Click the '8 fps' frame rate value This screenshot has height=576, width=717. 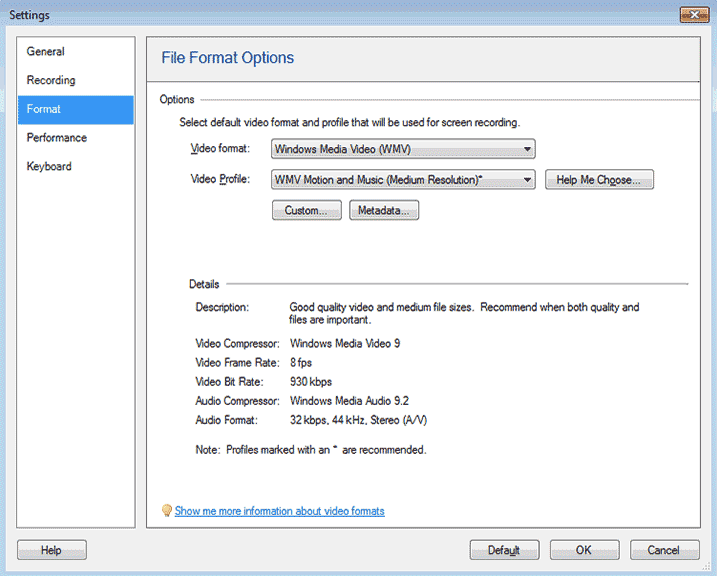click(x=301, y=363)
